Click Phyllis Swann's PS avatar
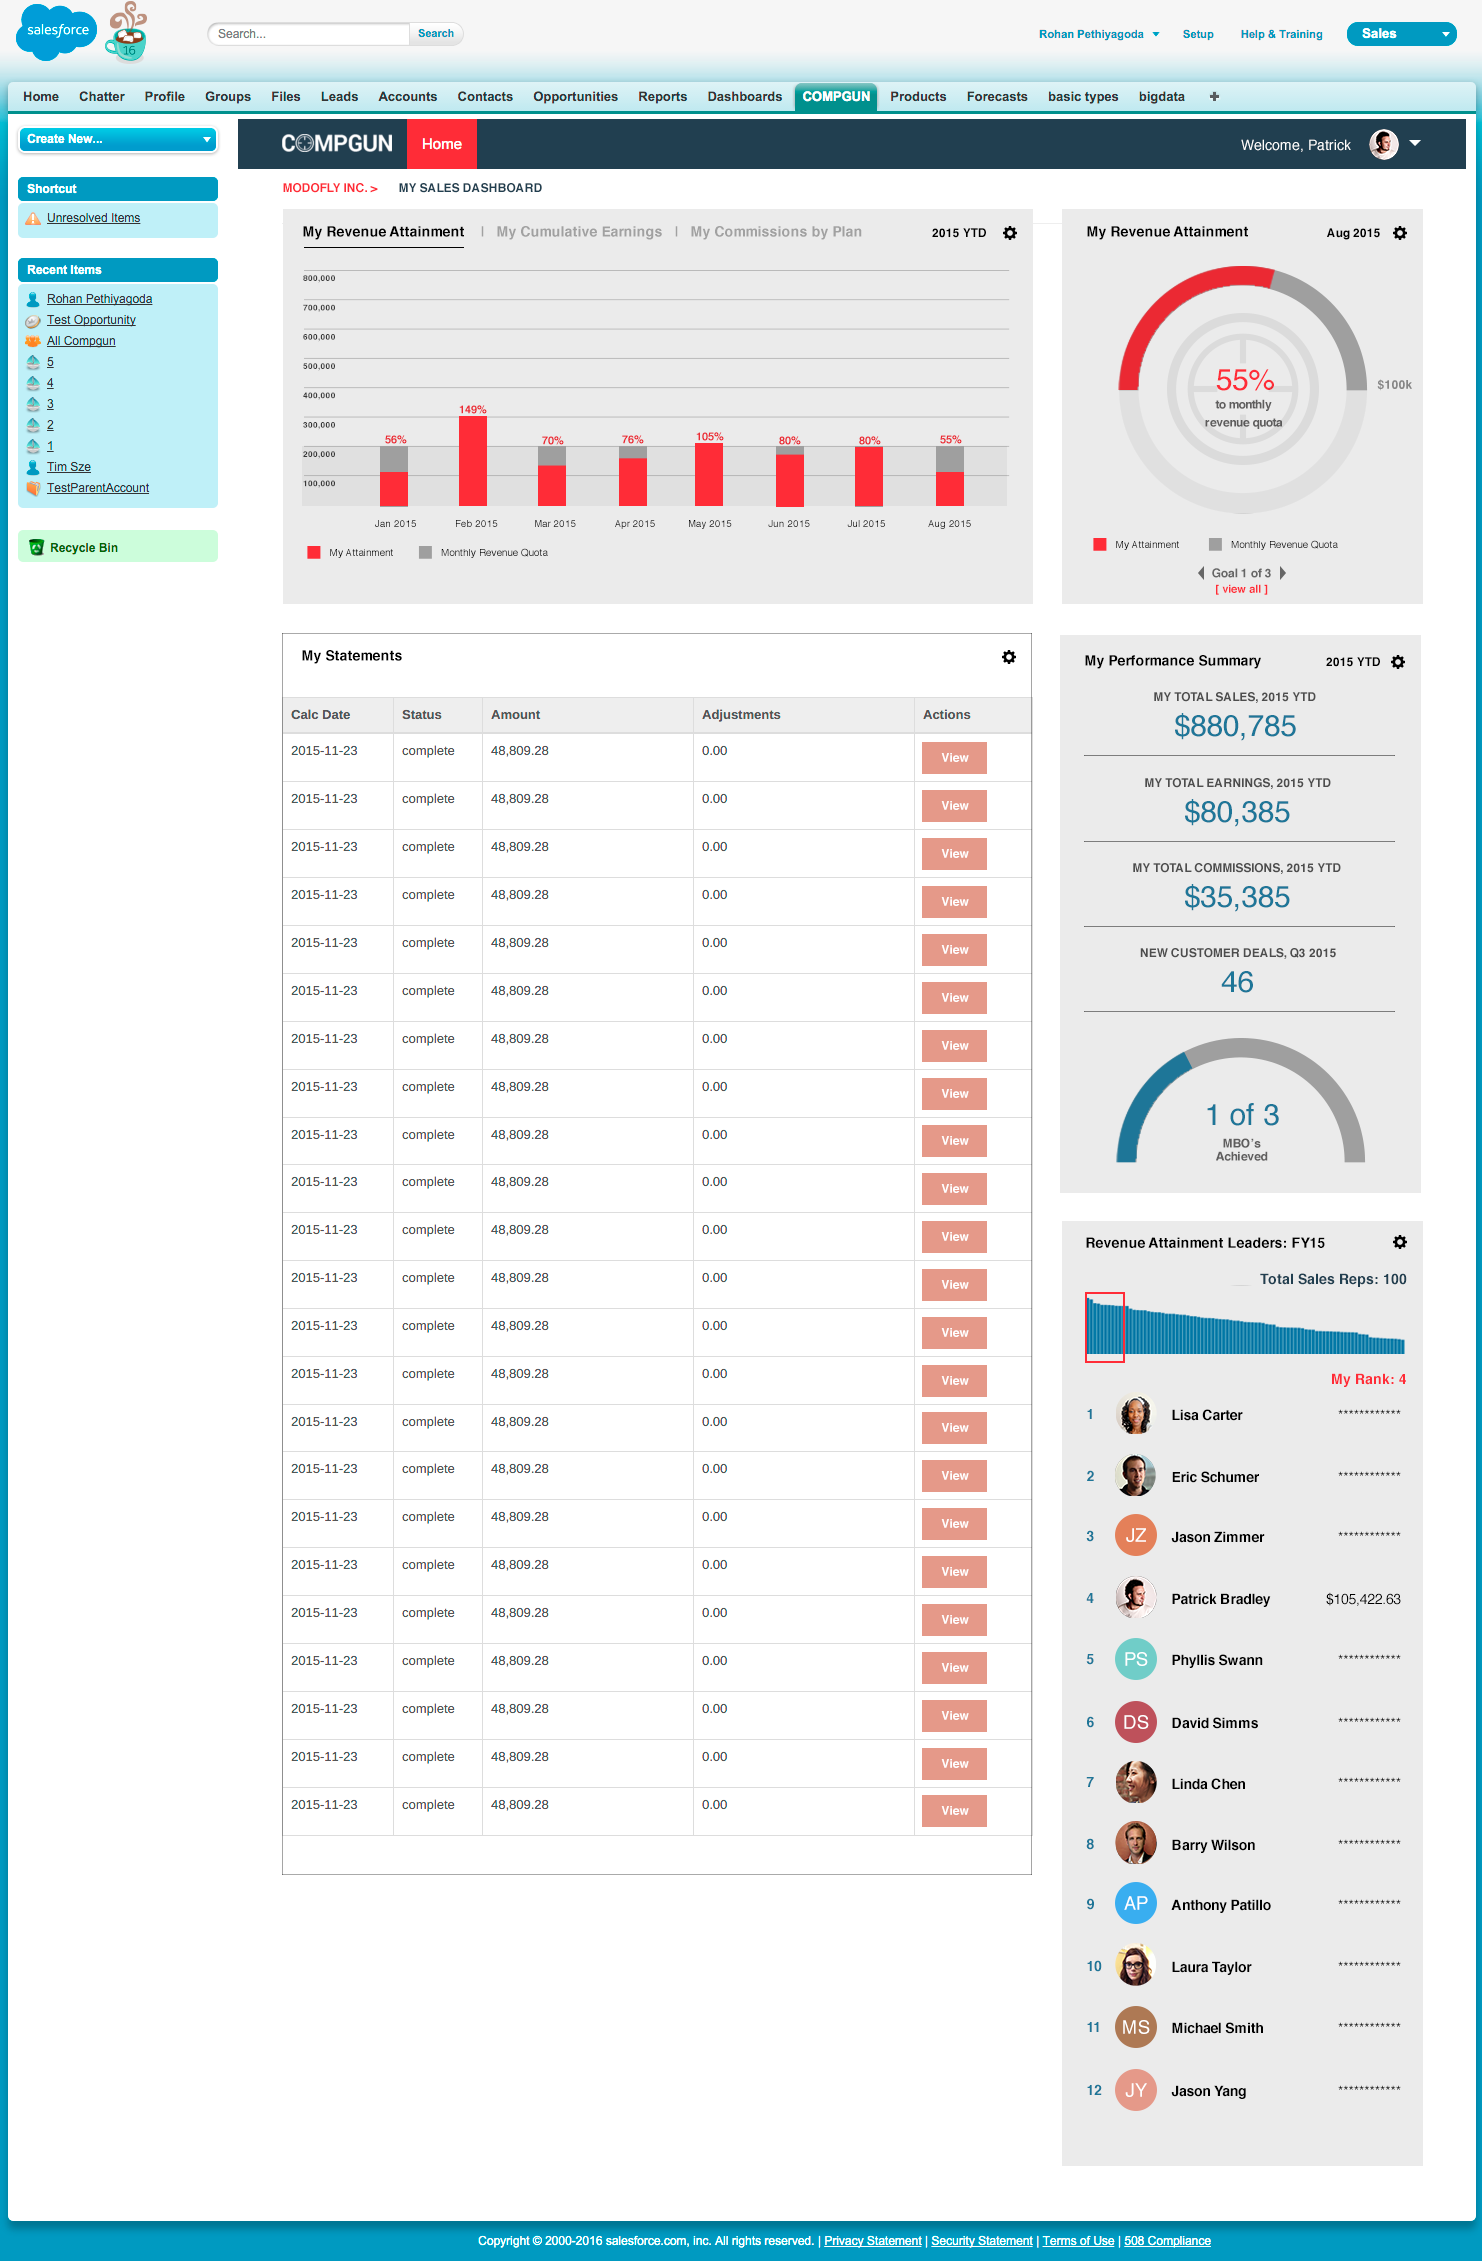Image resolution: width=1482 pixels, height=2262 pixels. point(1135,1659)
